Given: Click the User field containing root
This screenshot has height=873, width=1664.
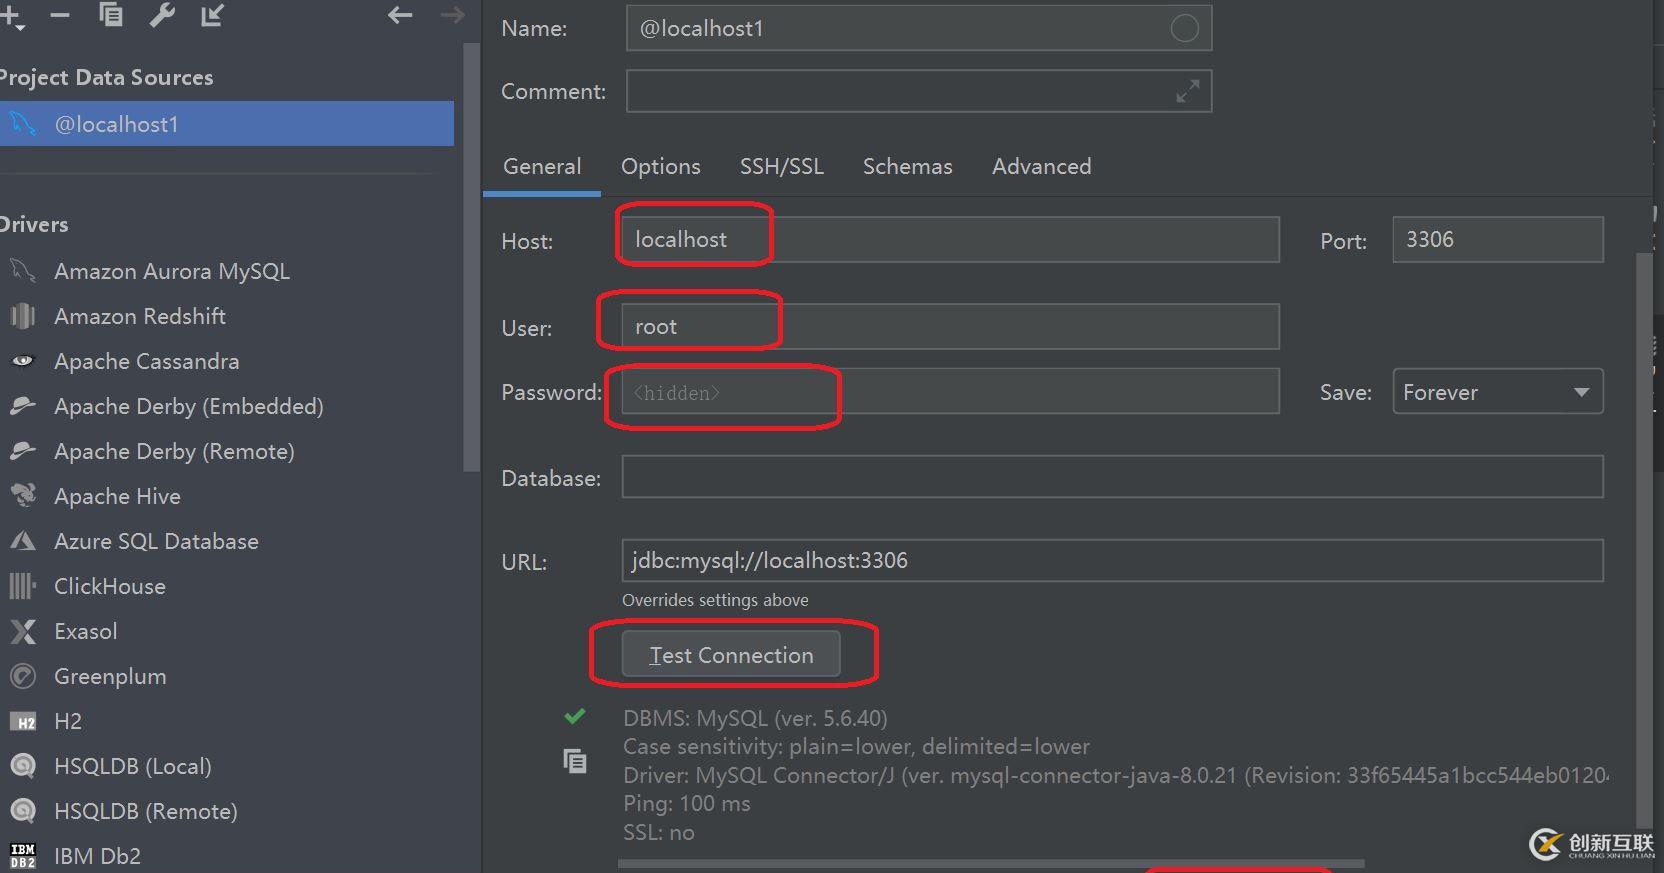Looking at the screenshot, I should click(x=950, y=326).
